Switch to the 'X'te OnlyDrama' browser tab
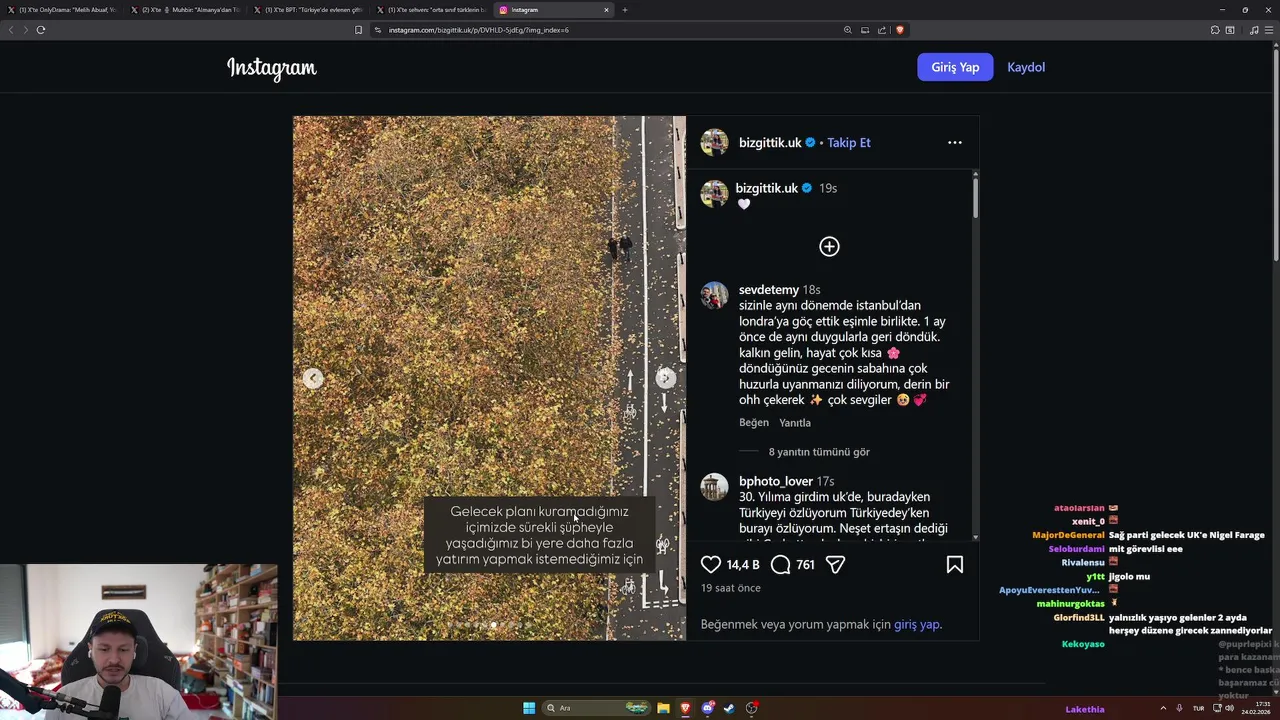This screenshot has width=1280, height=720. click(x=62, y=10)
